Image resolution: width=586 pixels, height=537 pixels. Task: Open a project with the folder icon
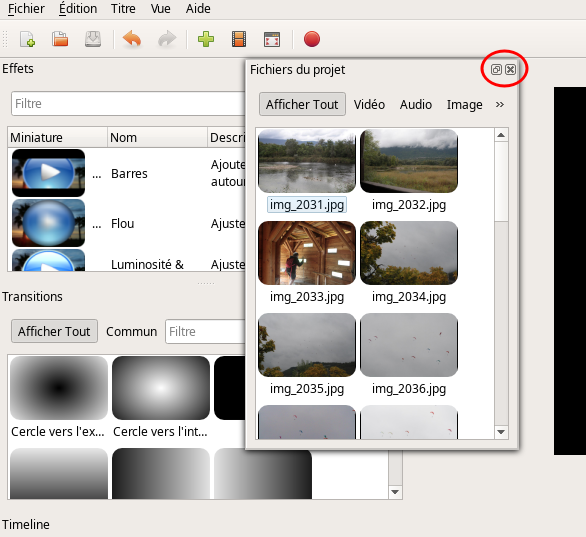coord(60,39)
